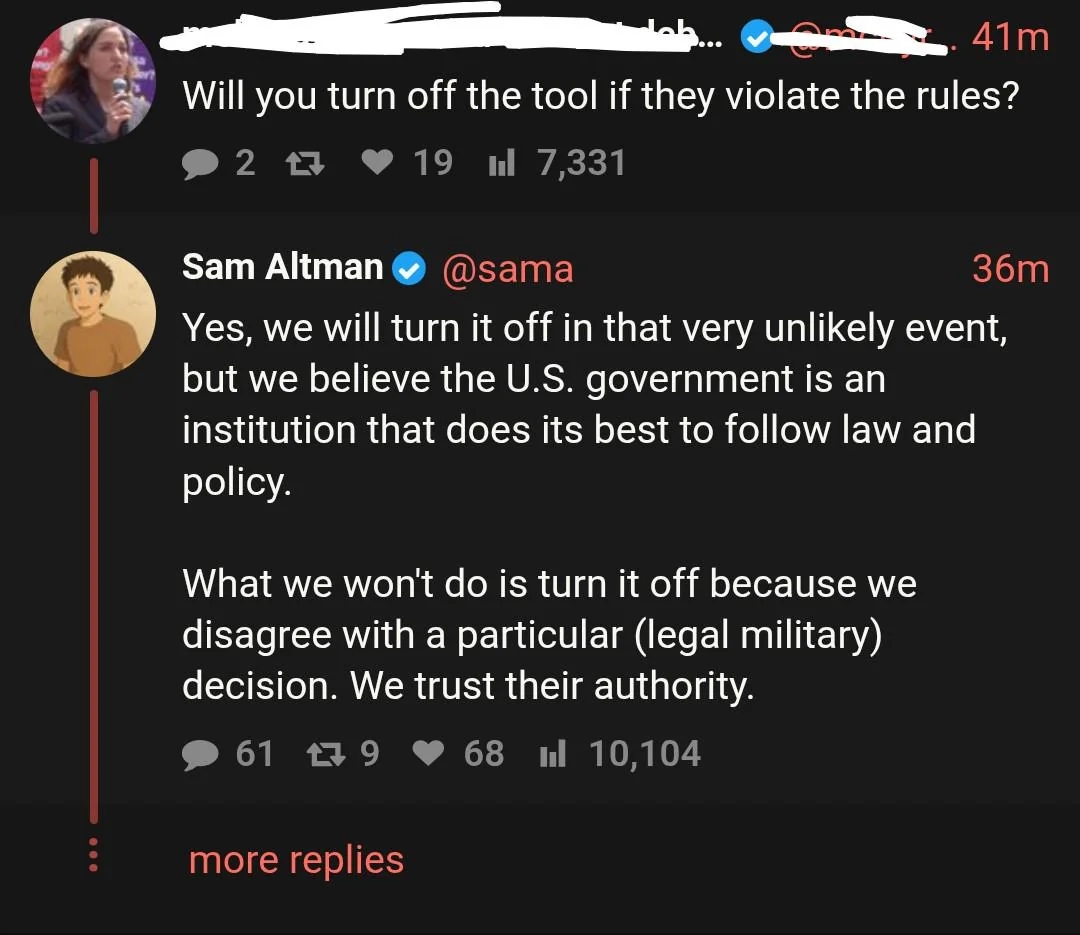
Task: Click the Sam Altman display name
Action: coord(282,268)
